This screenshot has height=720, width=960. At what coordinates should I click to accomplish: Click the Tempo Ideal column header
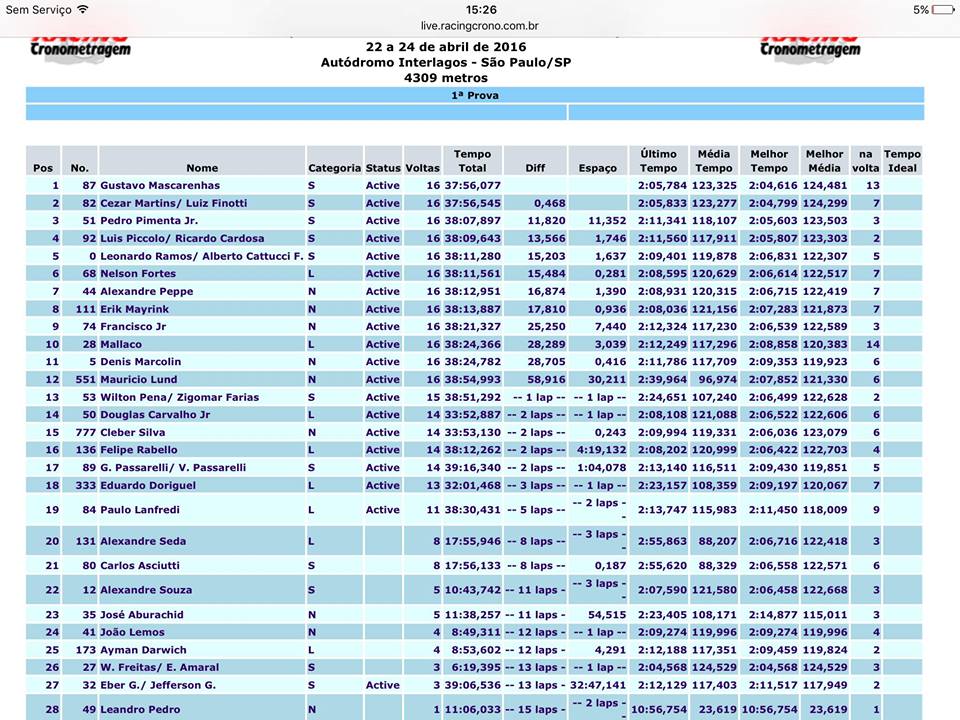901,161
